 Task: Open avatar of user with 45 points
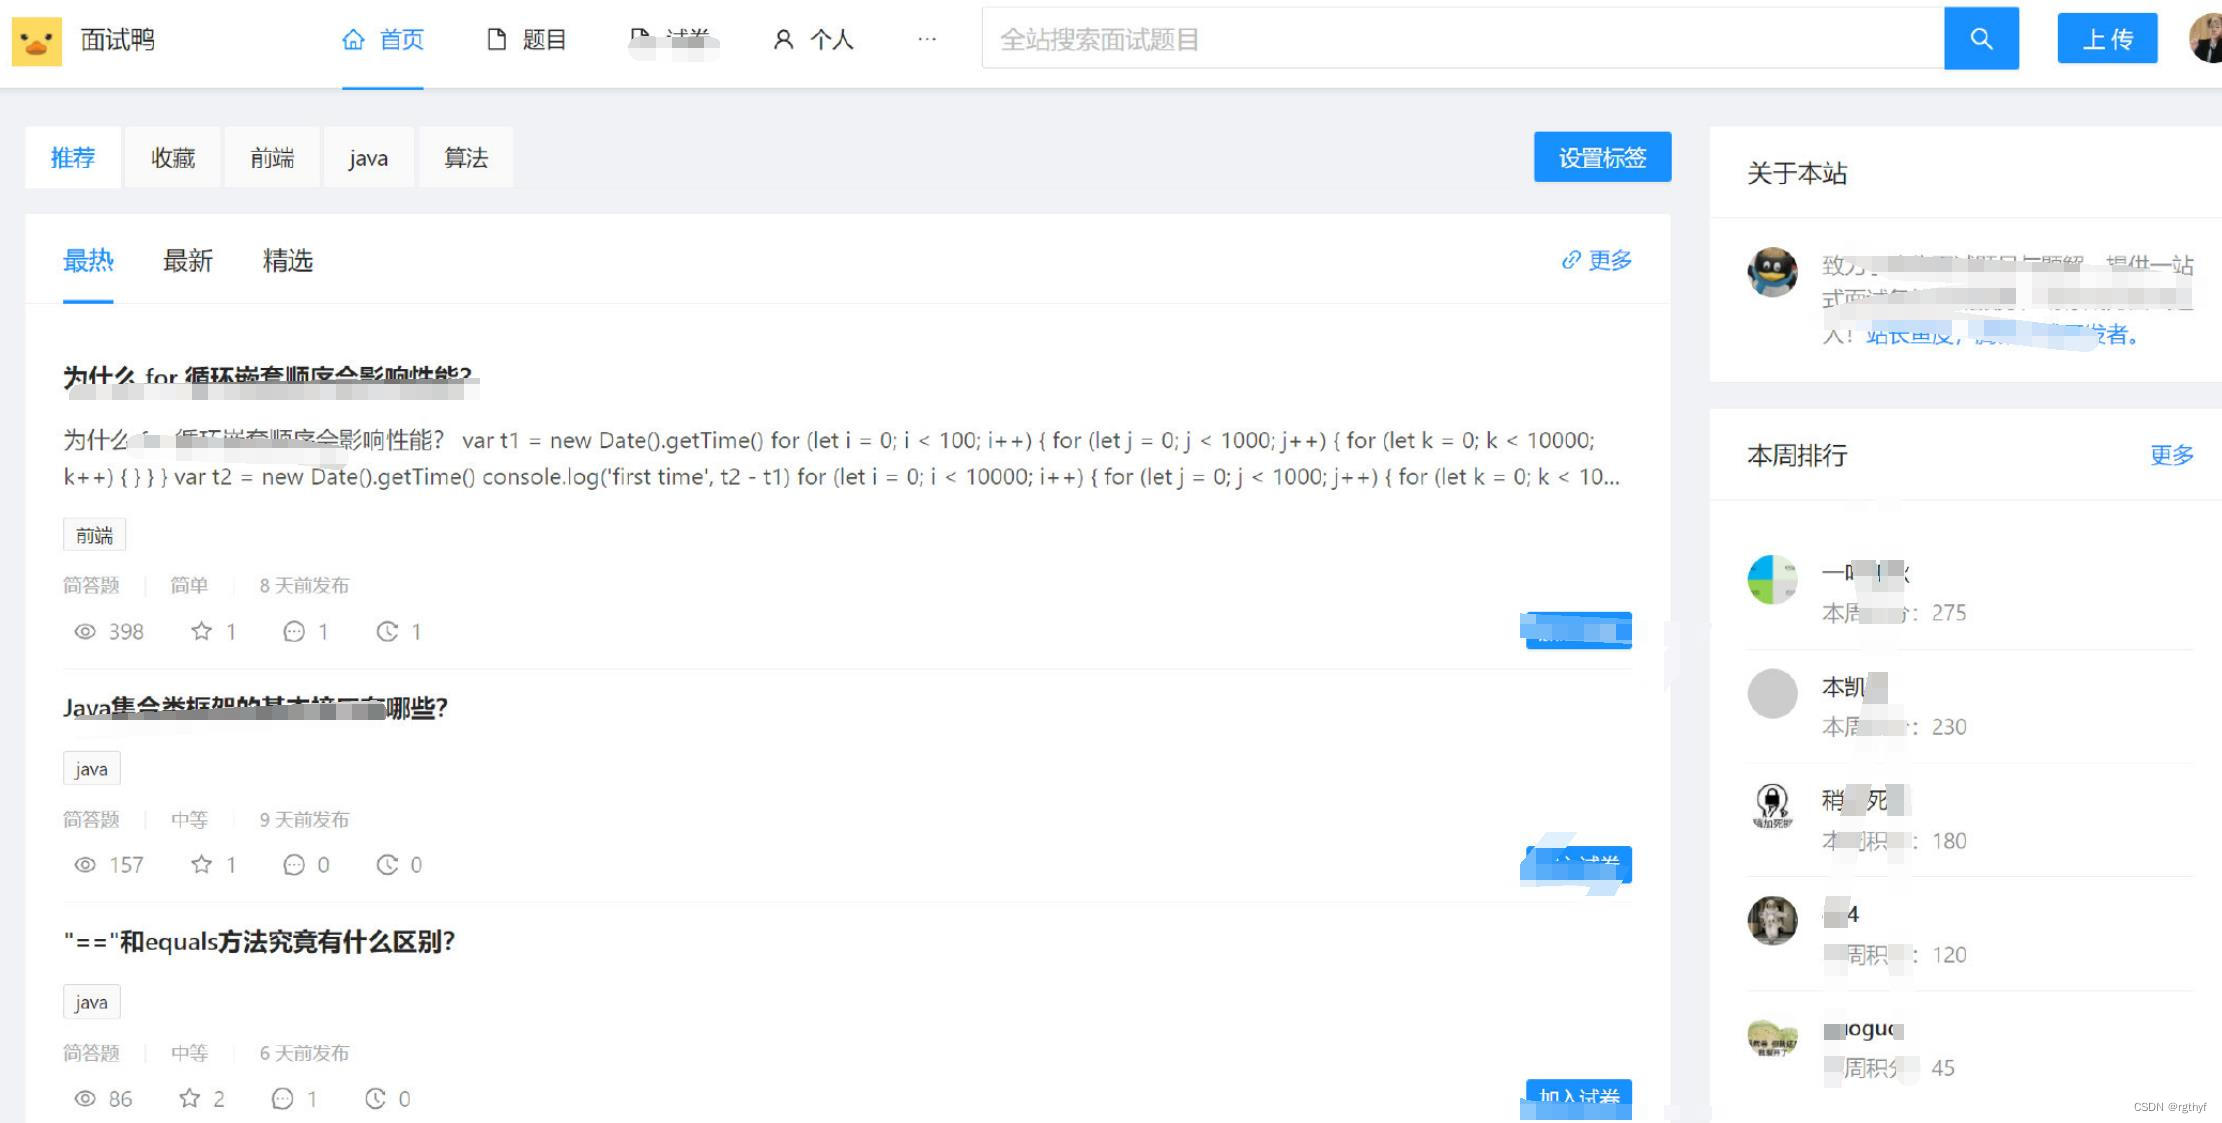(1772, 1037)
